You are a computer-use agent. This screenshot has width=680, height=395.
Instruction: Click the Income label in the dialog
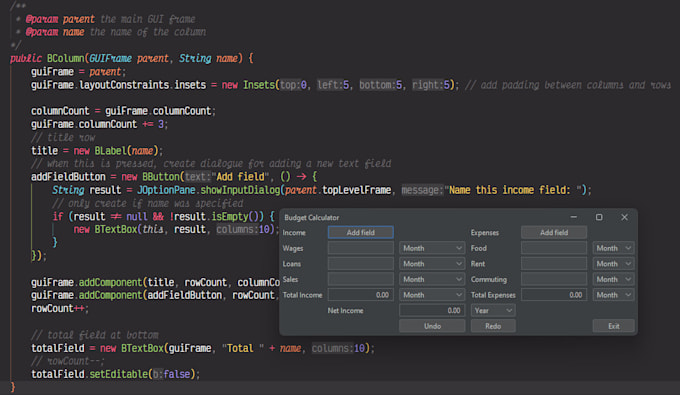tap(294, 233)
